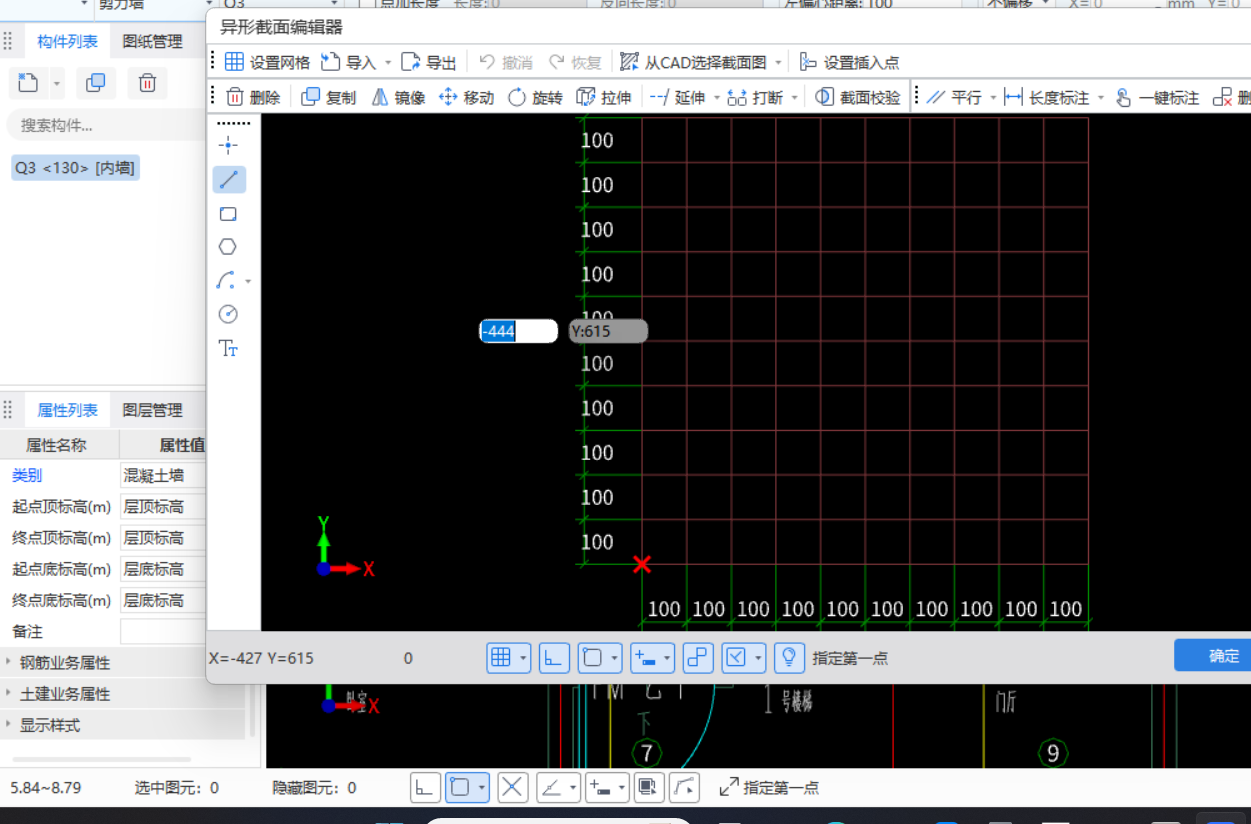Switch to 图层管理 tab
Screen dimensions: 1251x824
(x=152, y=410)
